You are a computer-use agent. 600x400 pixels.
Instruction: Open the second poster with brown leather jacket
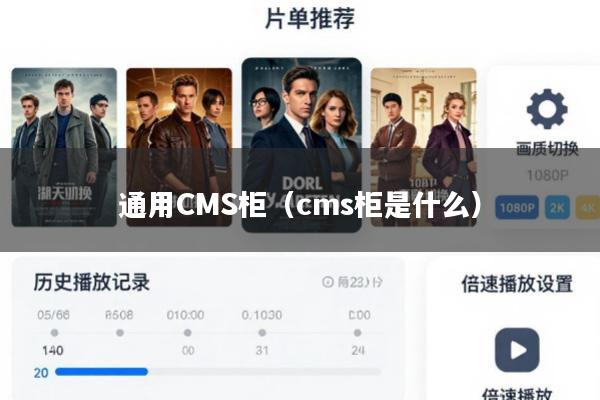179,147
